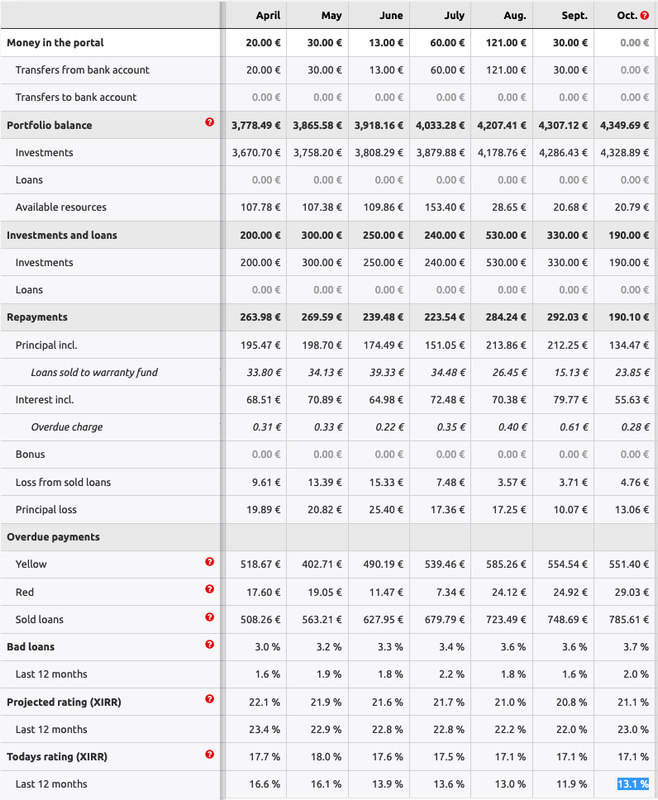Image resolution: width=658 pixels, height=800 pixels.
Task: Click the Loss from sold loans label
Action: 63,482
